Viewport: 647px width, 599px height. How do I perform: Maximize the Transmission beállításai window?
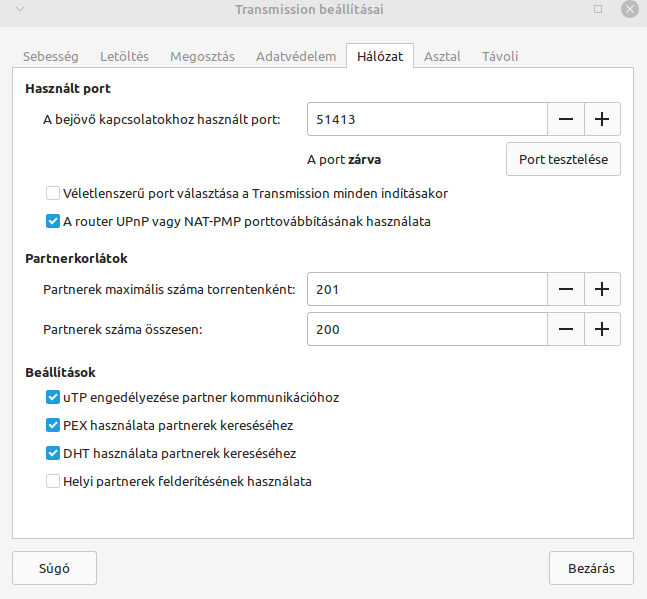pyautogui.click(x=598, y=9)
